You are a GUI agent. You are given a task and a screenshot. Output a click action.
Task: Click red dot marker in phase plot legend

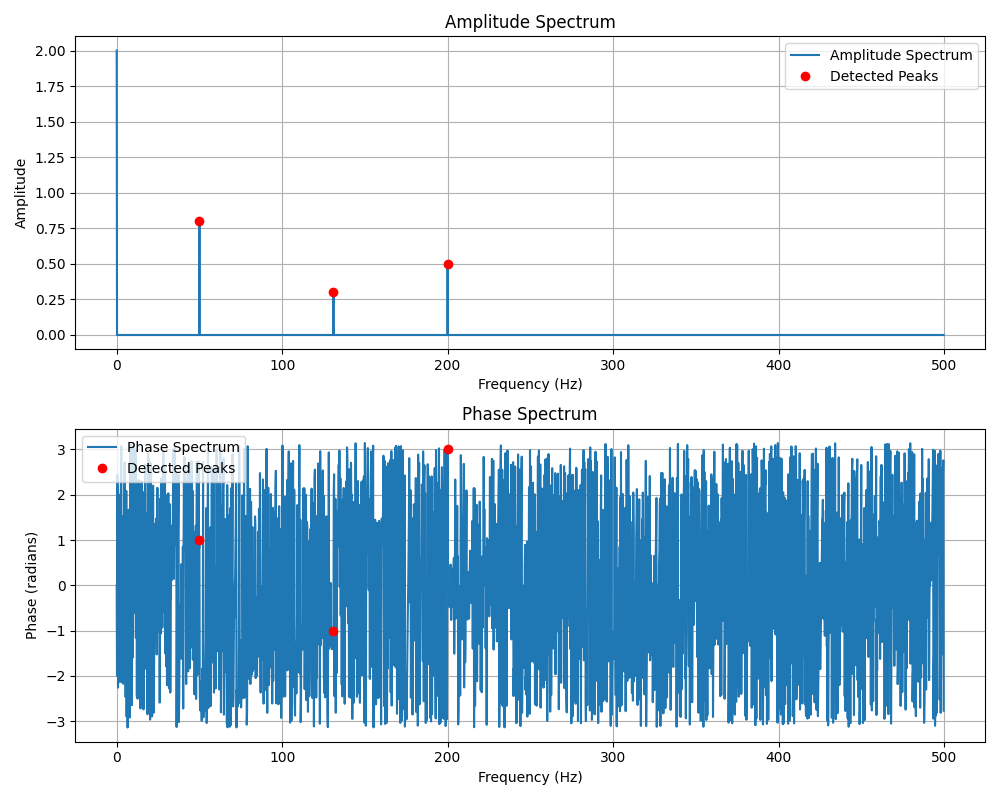coord(102,468)
